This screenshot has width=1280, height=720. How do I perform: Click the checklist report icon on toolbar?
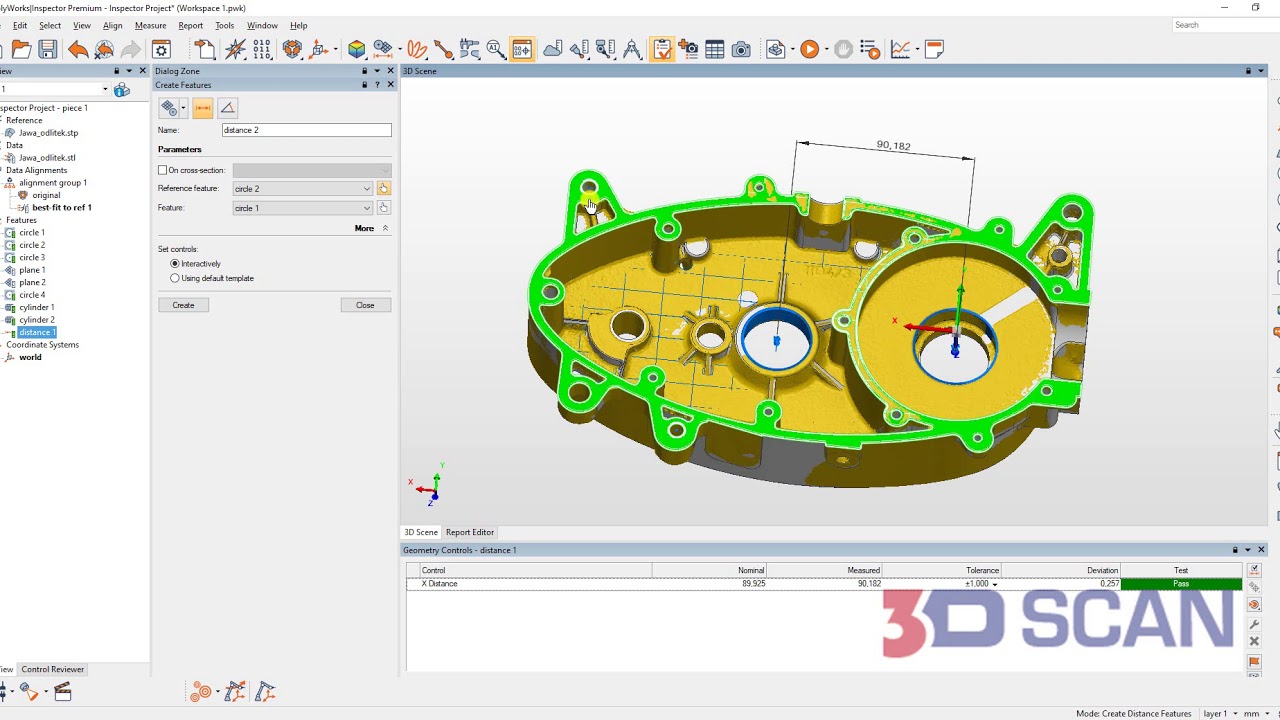662,48
